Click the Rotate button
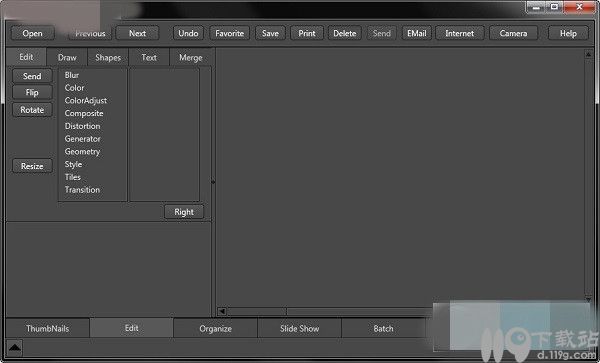 point(32,110)
